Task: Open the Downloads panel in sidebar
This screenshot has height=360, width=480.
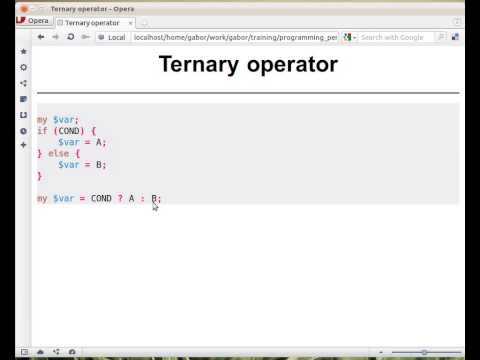Action: pos(23,115)
